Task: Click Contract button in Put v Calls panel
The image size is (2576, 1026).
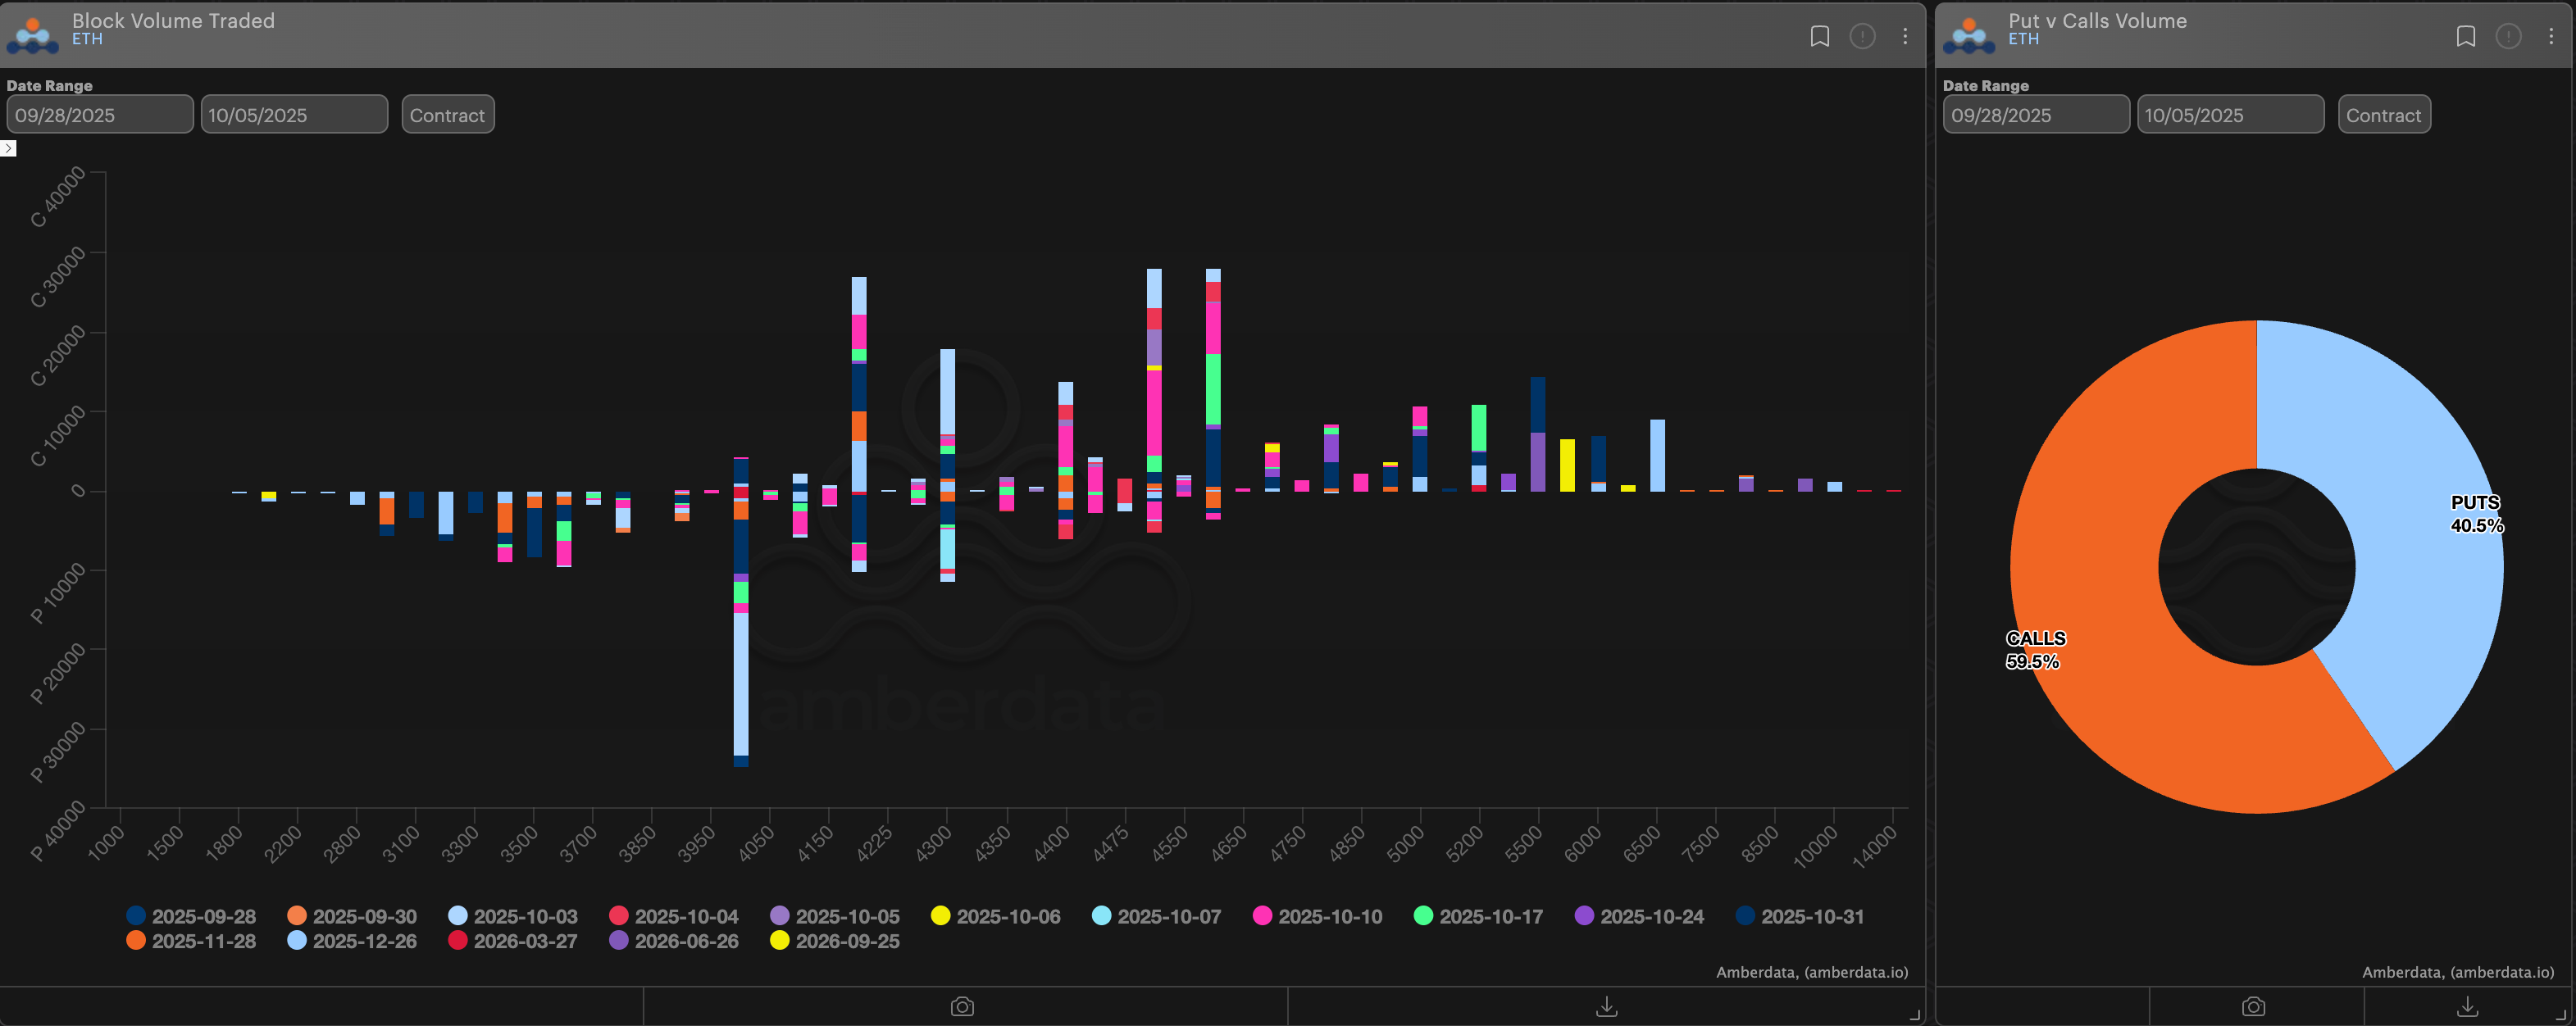Action: click(x=2383, y=115)
